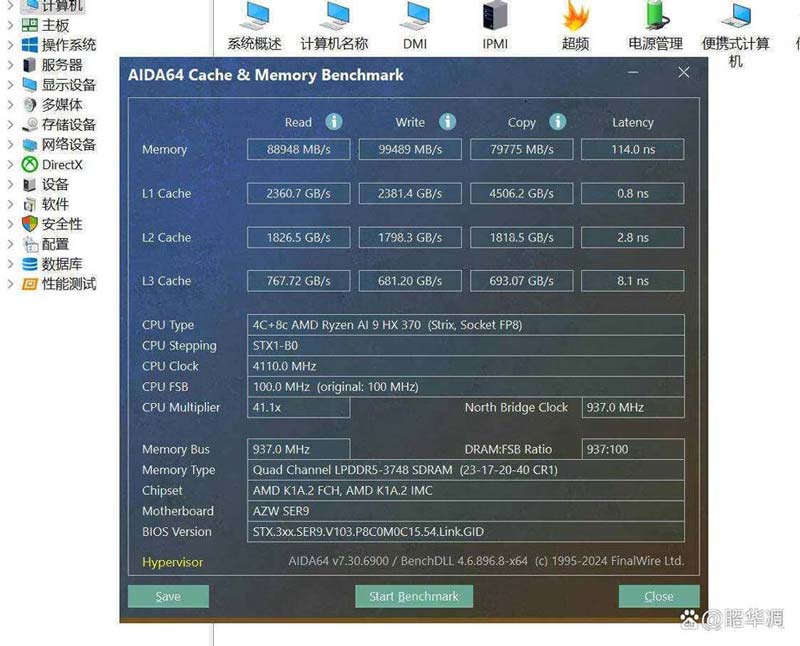Image resolution: width=800 pixels, height=646 pixels.
Task: Click the Save button in the benchmark dialog
Action: click(168, 596)
